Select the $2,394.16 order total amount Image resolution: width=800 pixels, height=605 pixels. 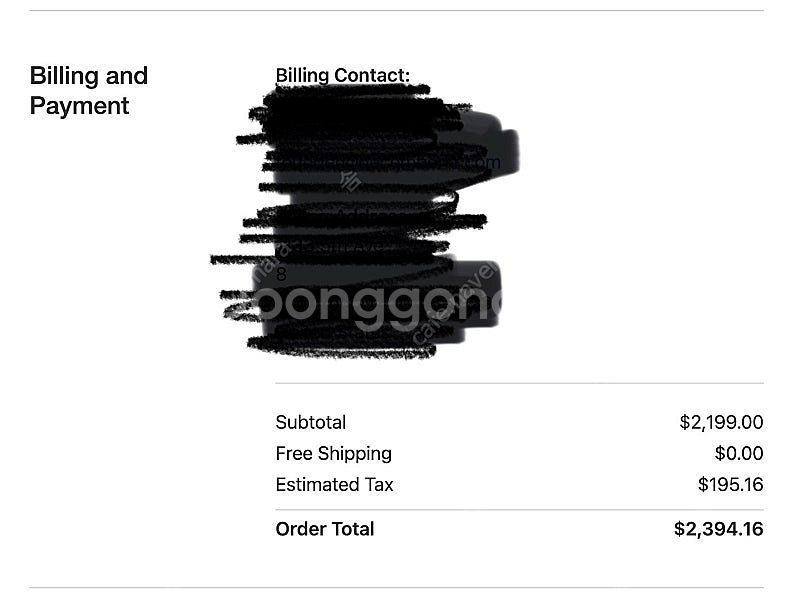tap(718, 529)
